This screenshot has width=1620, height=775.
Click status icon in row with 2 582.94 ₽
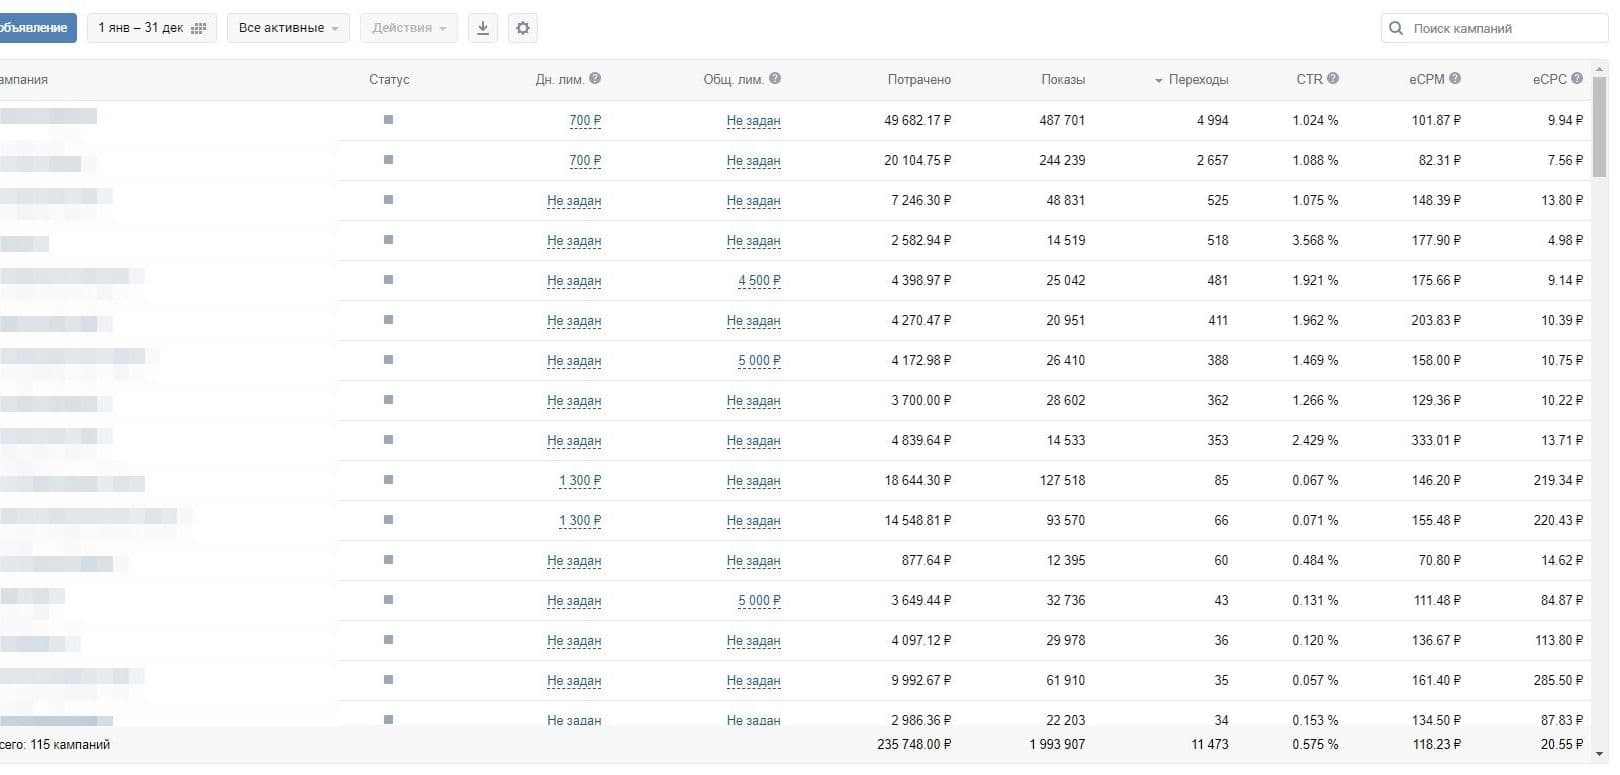click(388, 240)
